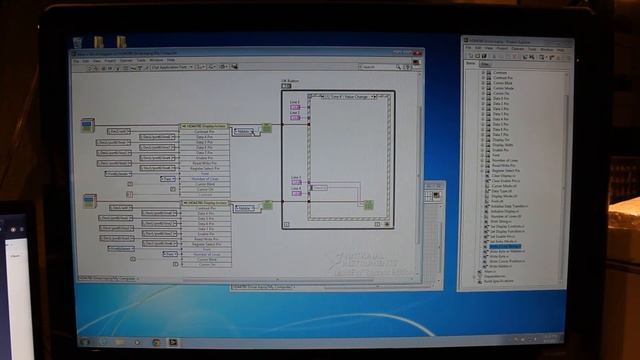Toggle Highlight Execution light bulb
The height and width of the screenshot is (360, 640).
(x=118, y=69)
